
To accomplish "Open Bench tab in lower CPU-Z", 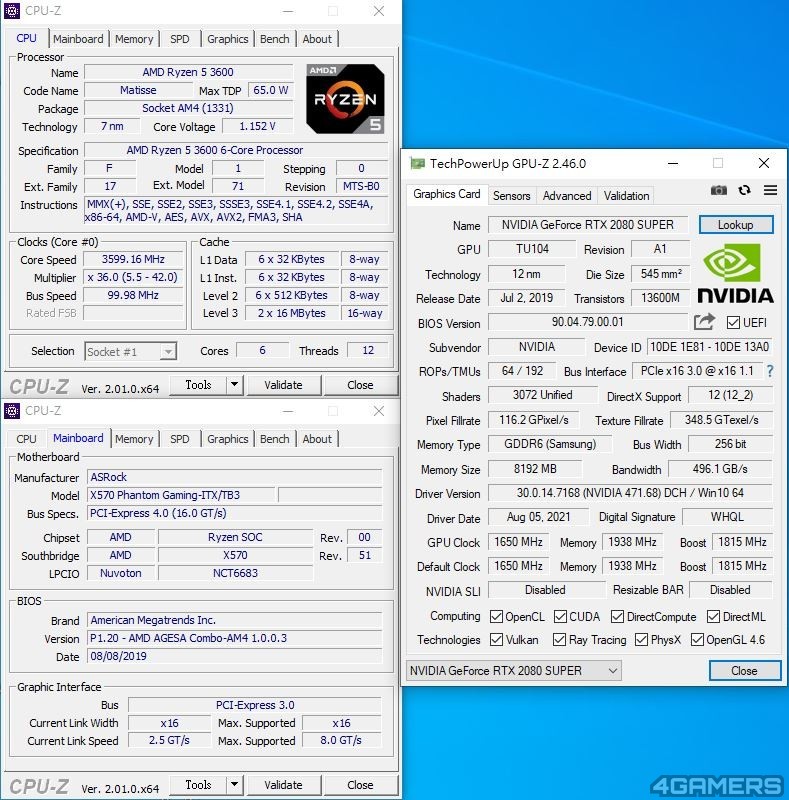I will pos(275,439).
